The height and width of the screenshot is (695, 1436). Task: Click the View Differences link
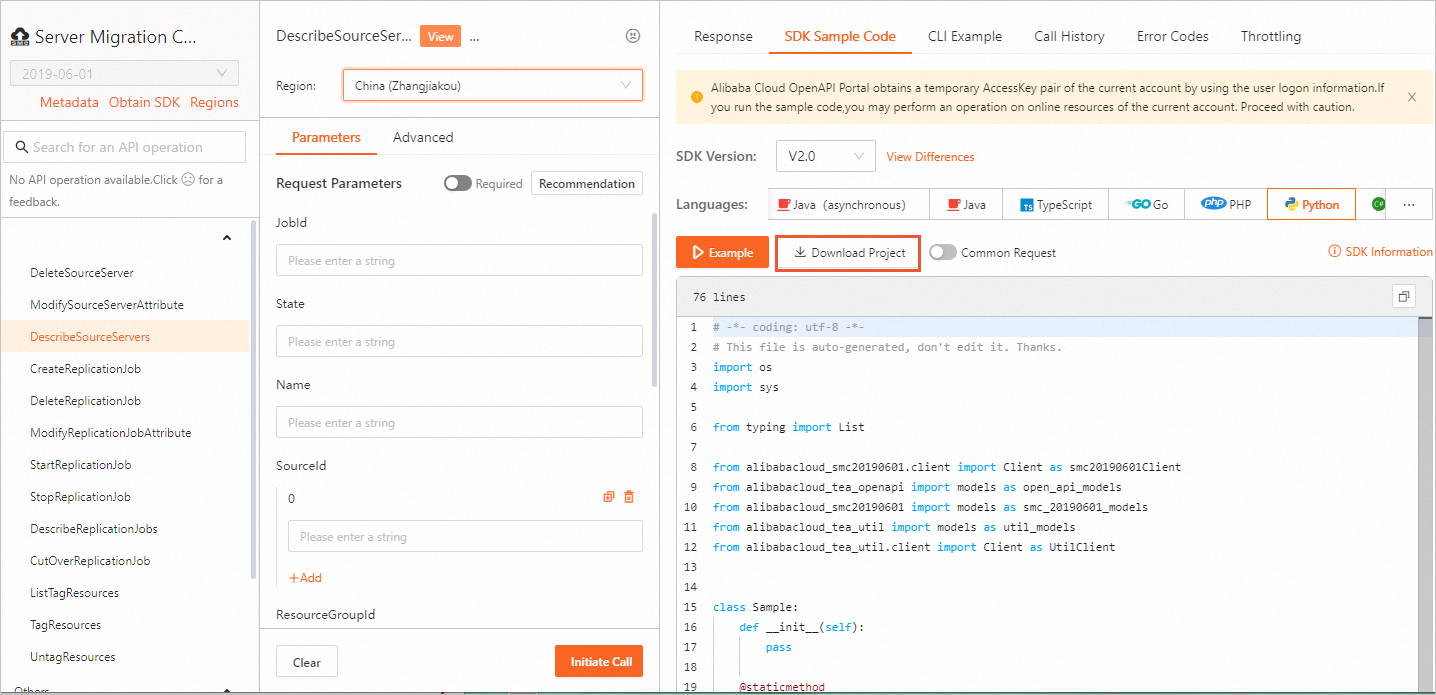pos(930,157)
